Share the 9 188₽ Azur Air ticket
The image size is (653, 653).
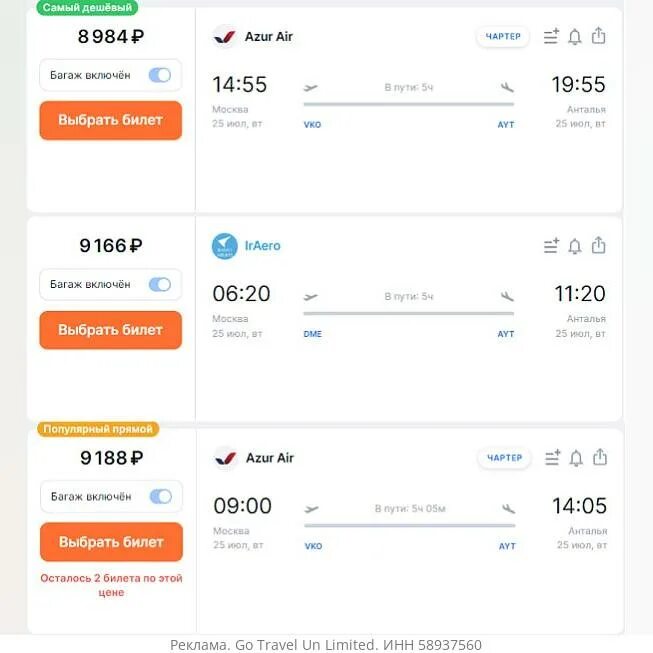coord(600,457)
